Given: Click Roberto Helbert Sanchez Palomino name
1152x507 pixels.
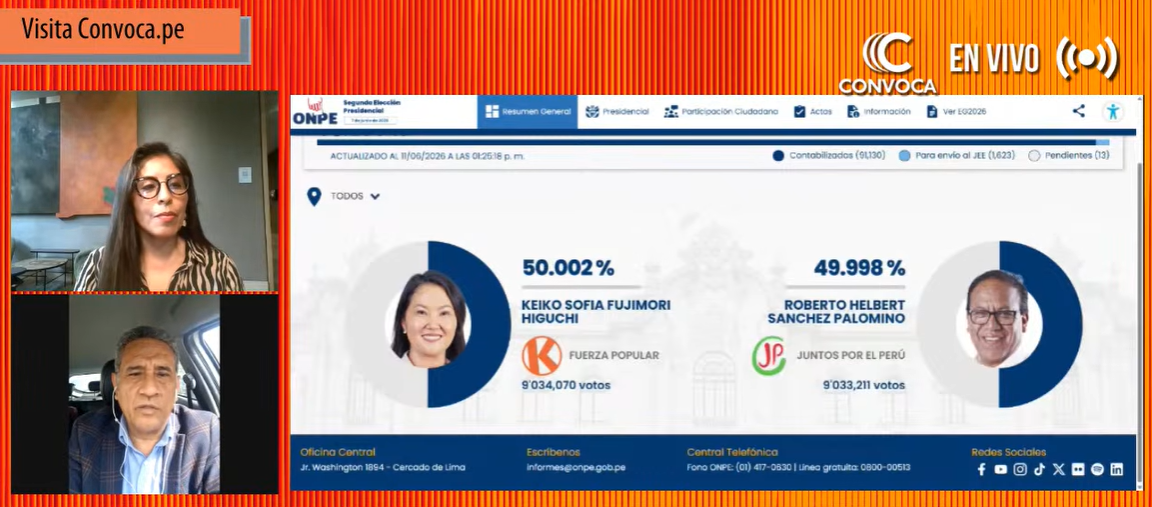Looking at the screenshot, I should pos(836,312).
